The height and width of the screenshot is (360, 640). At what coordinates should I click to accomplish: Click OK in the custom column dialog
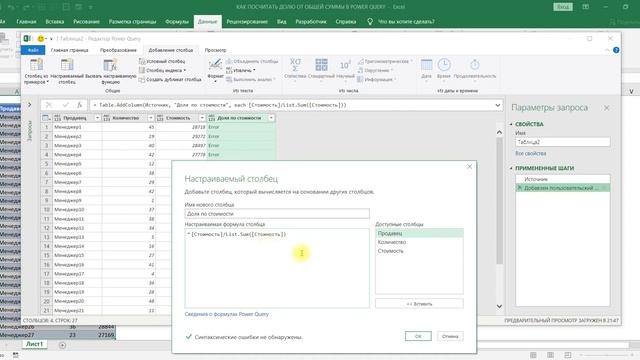coord(418,336)
